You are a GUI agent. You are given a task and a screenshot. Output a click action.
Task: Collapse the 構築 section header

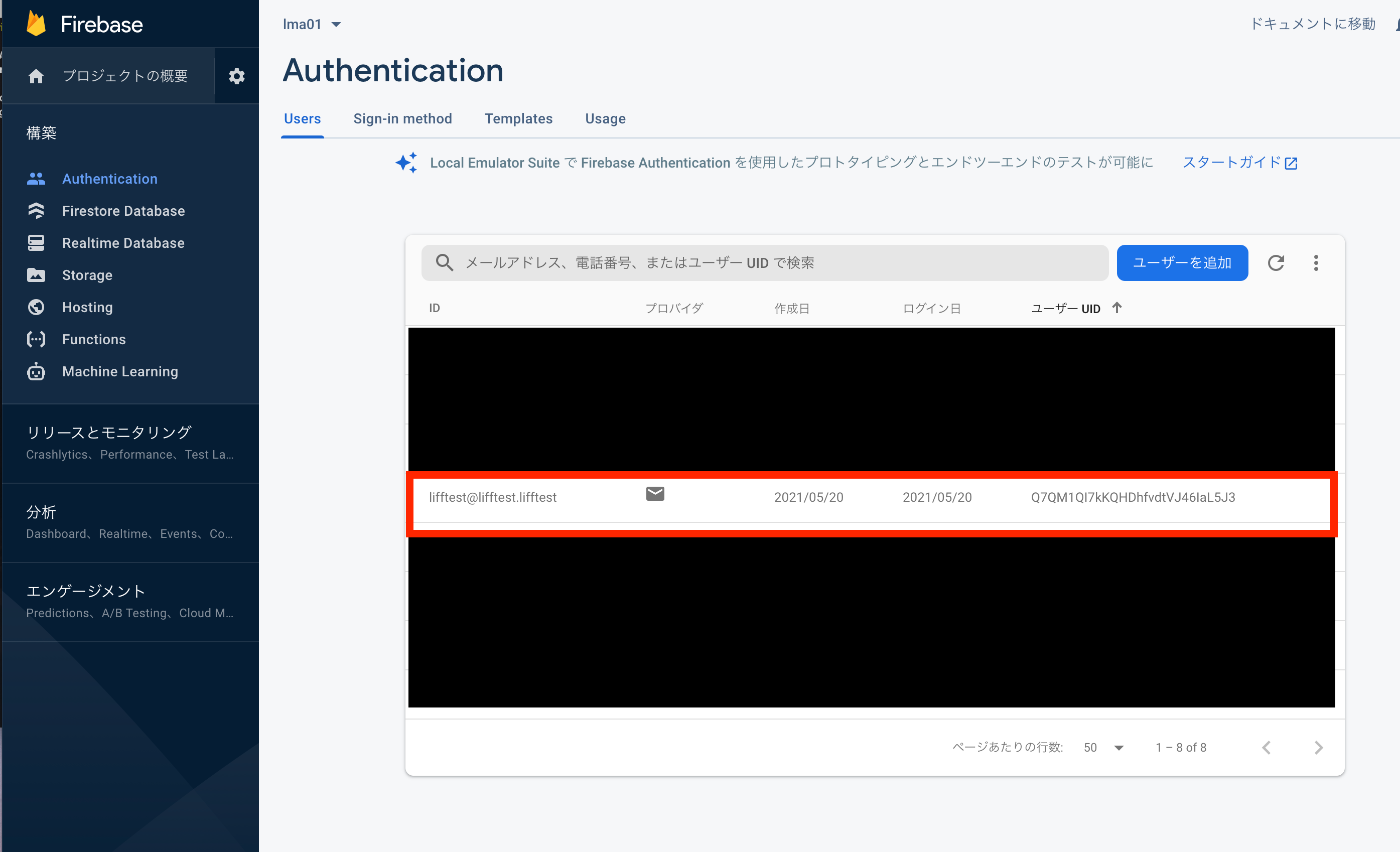42,133
